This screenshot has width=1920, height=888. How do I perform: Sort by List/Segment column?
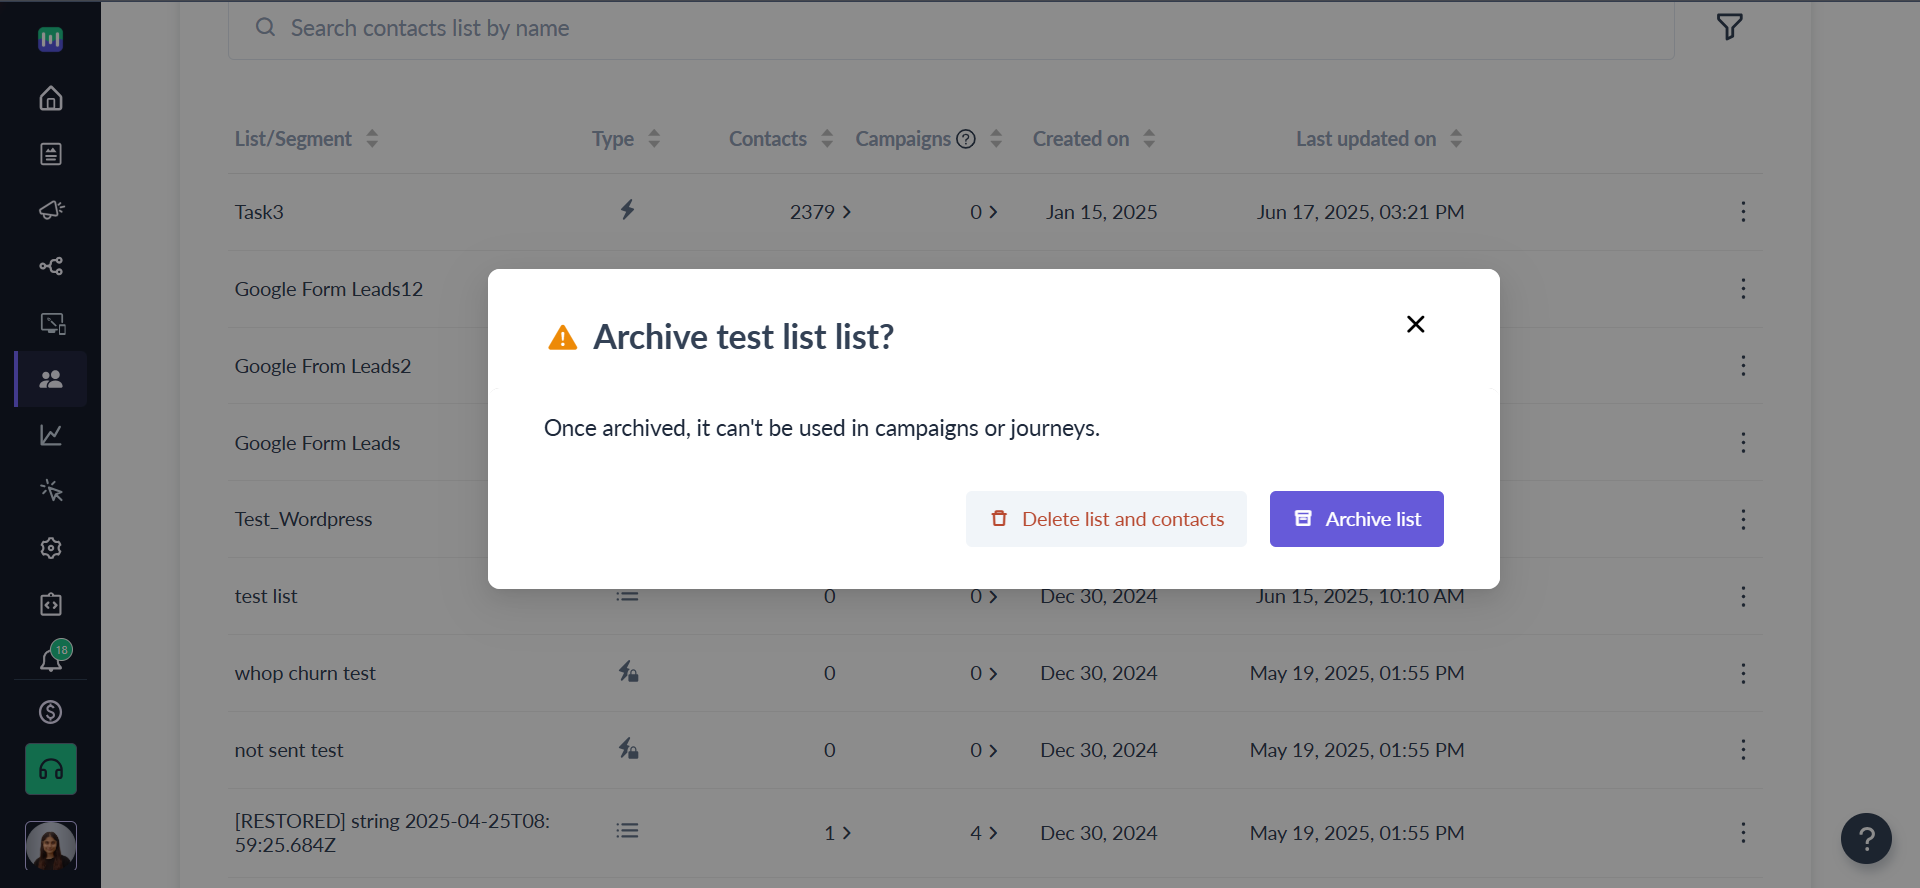coord(372,139)
